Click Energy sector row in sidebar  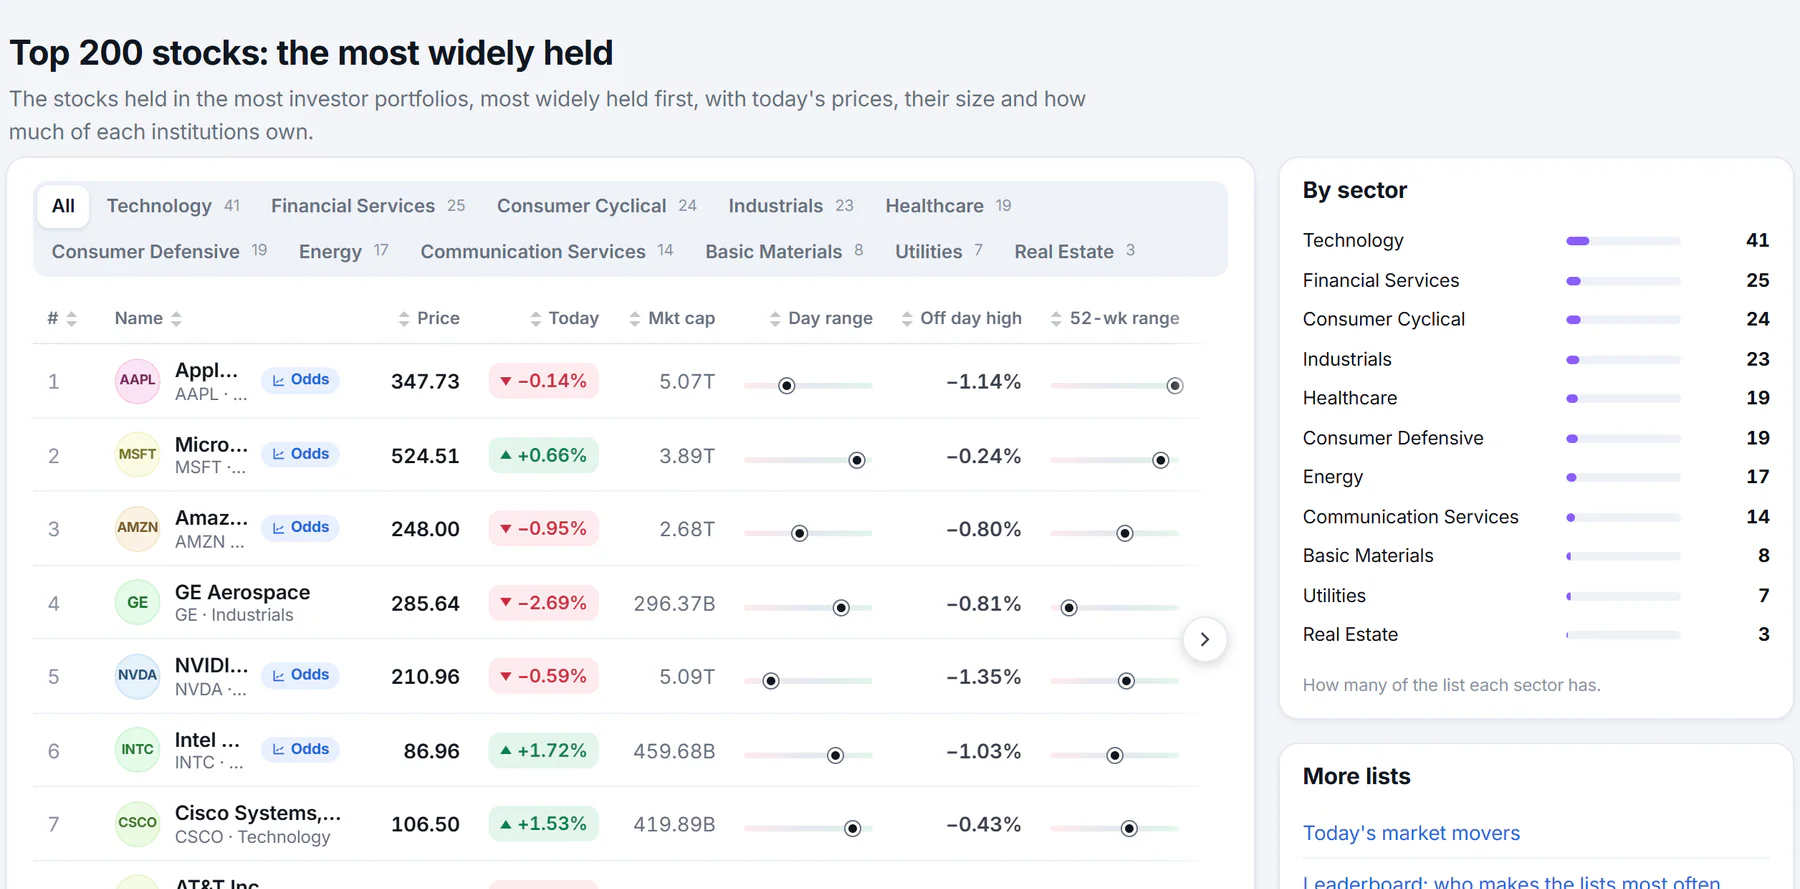tap(1536, 477)
